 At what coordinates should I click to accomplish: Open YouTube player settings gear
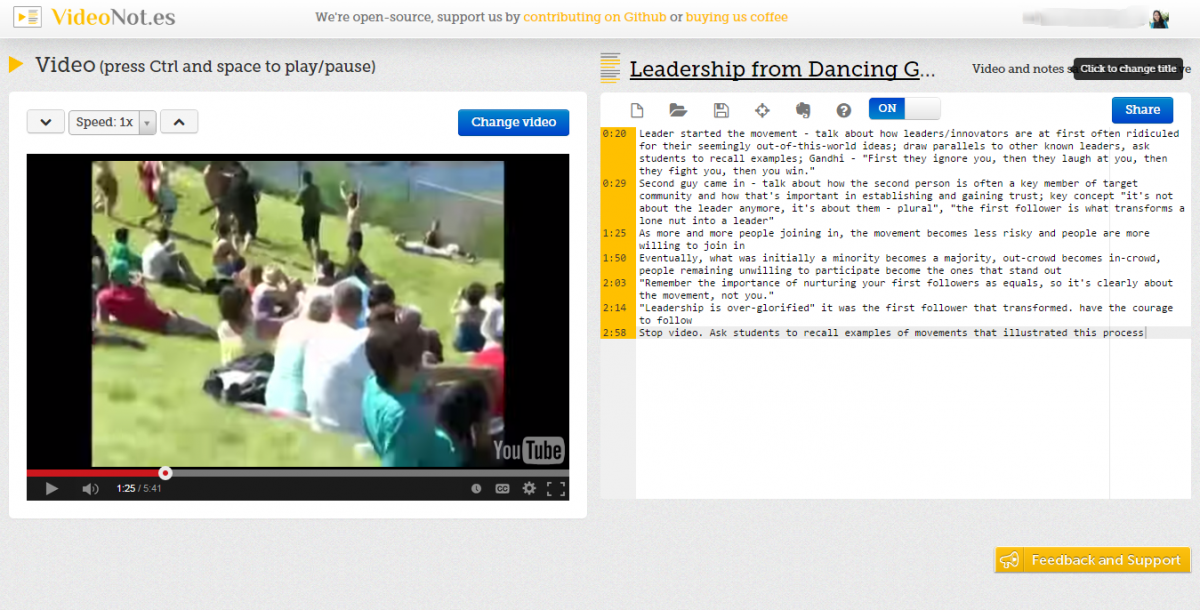pos(529,488)
